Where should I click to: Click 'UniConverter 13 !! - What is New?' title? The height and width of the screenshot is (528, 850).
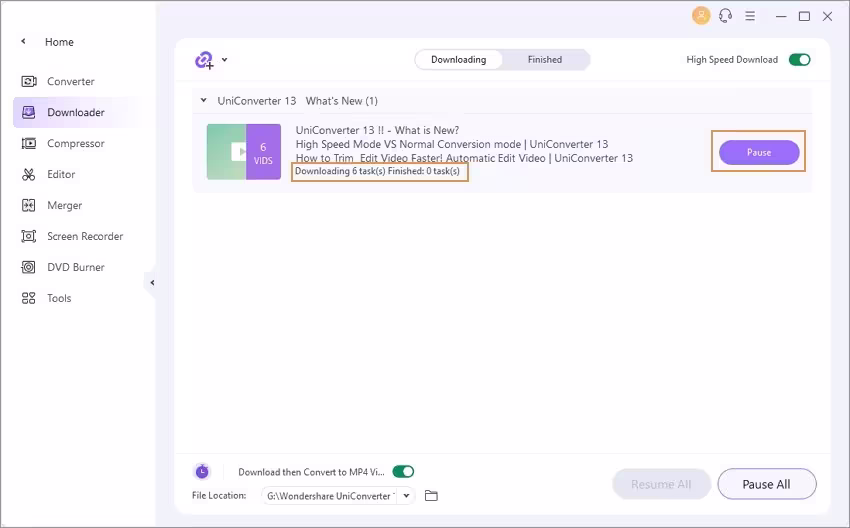[377, 130]
